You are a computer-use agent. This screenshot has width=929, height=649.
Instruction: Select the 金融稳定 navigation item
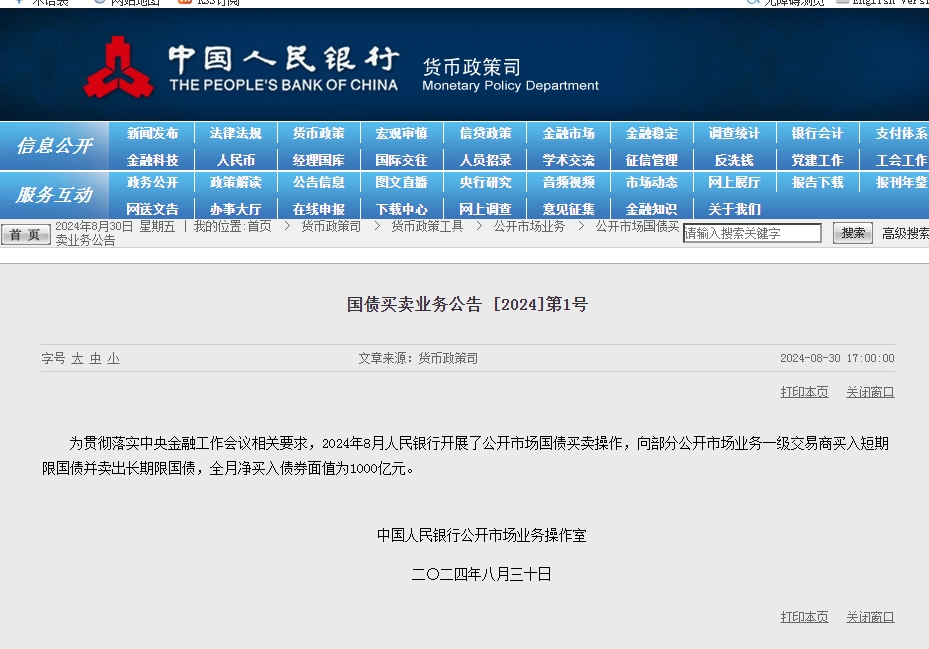pyautogui.click(x=651, y=133)
